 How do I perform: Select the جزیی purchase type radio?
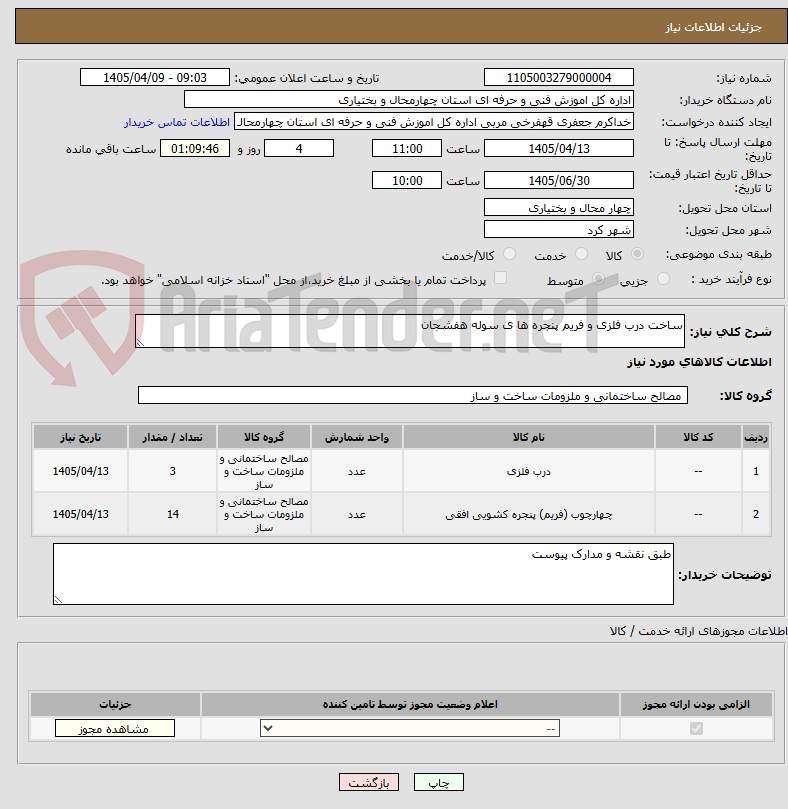(x=664, y=279)
